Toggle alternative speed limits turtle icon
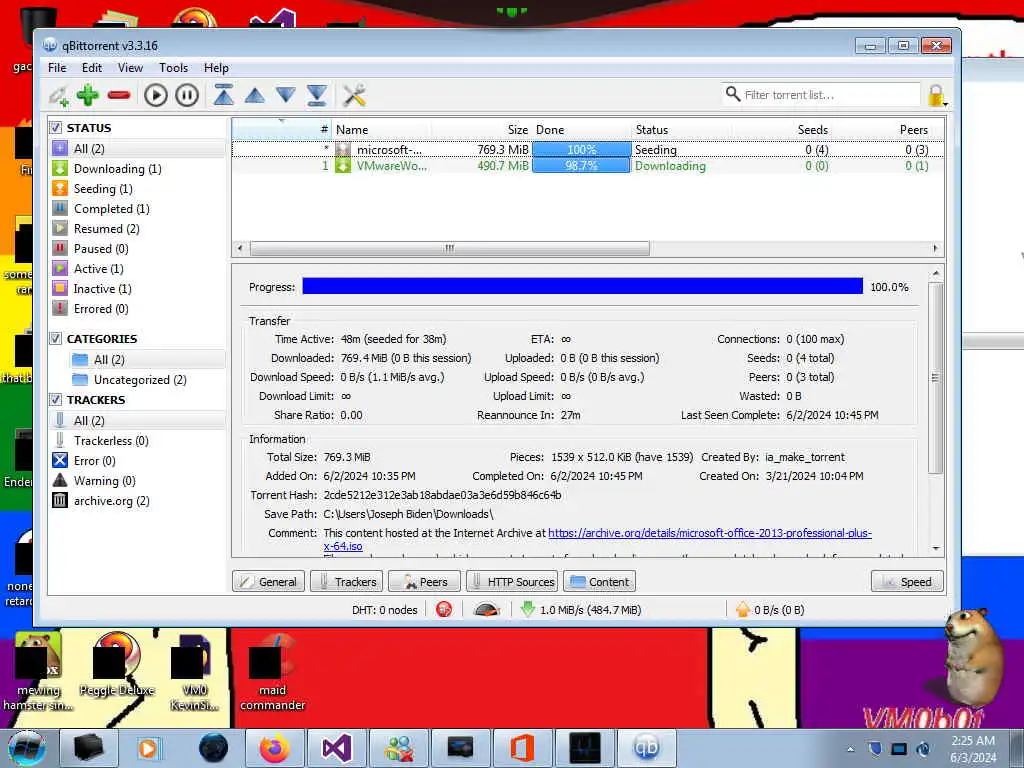This screenshot has width=1024, height=768. [487, 609]
